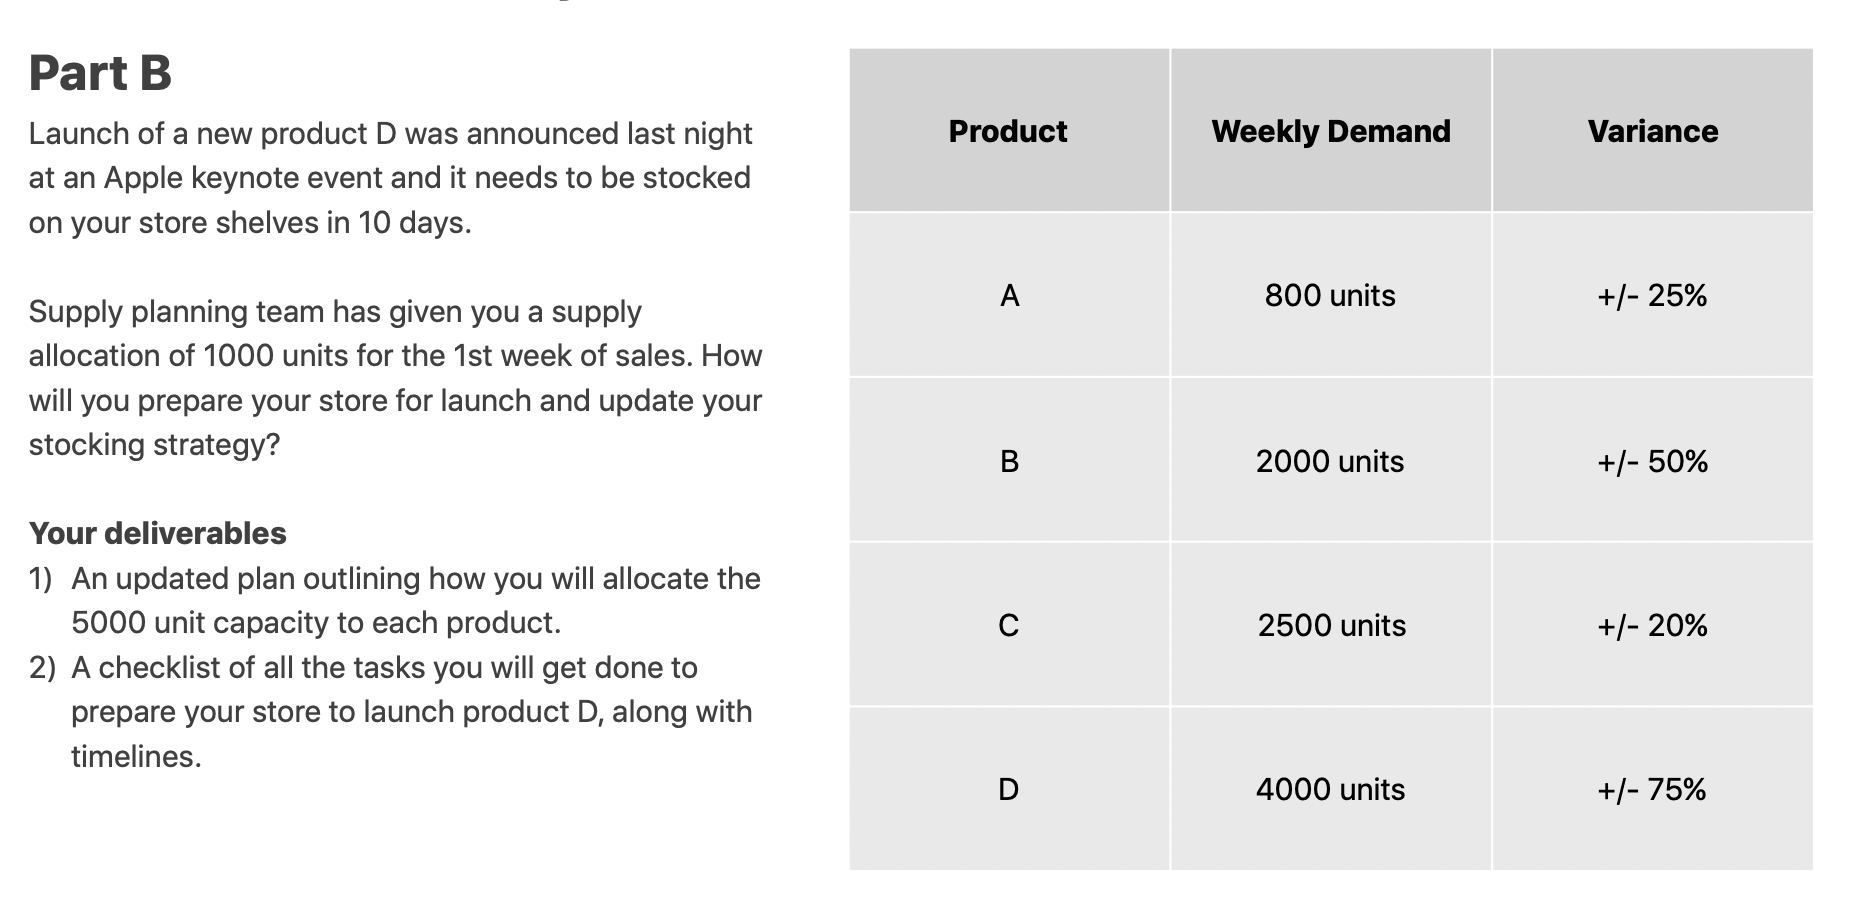This screenshot has width=1870, height=918.
Task: Click the Product D cell
Action: pyautogui.click(x=1008, y=789)
